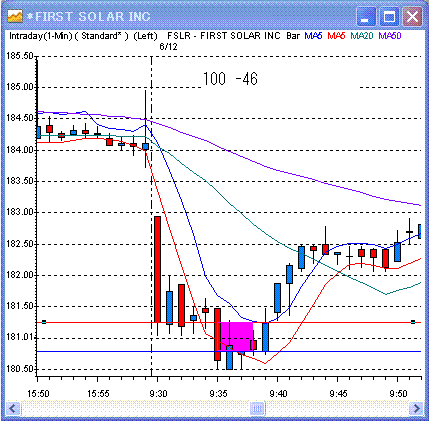Click the green MA20 legend label
429x421 pixels.
tap(362, 36)
